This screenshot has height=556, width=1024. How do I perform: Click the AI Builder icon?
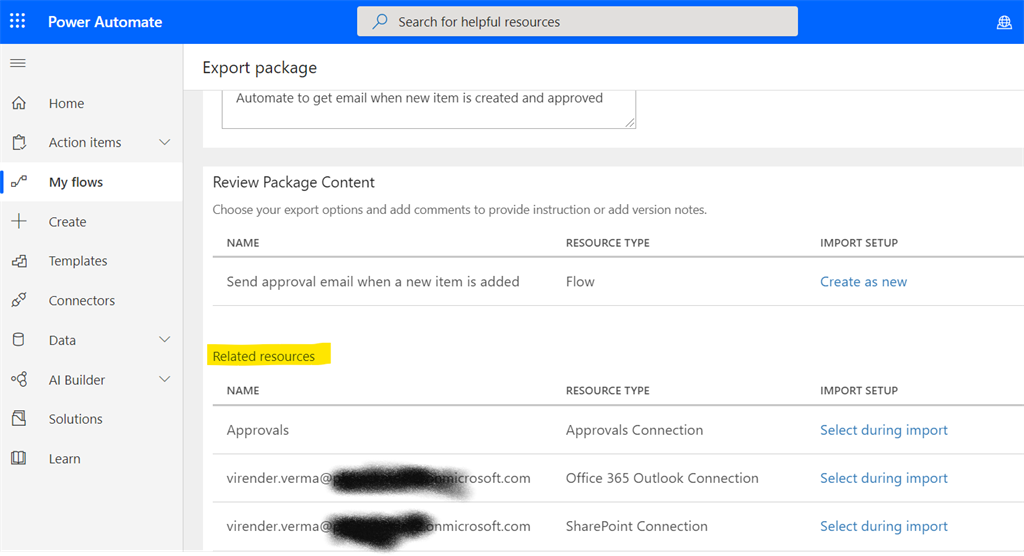(x=19, y=380)
